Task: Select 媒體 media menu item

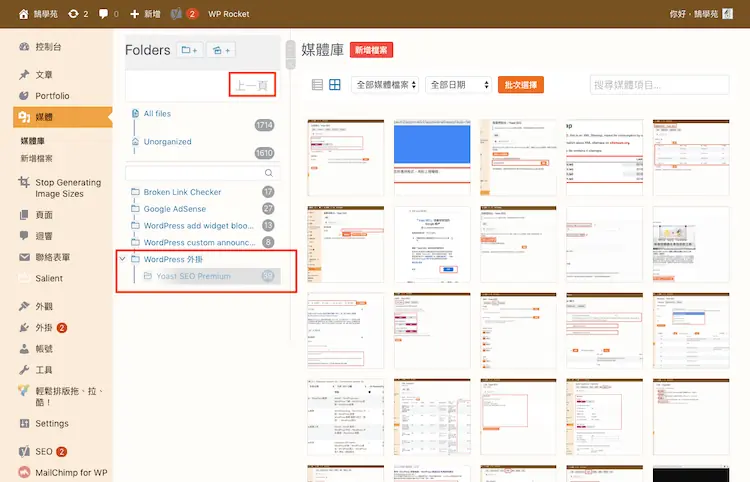Action: tap(63, 117)
